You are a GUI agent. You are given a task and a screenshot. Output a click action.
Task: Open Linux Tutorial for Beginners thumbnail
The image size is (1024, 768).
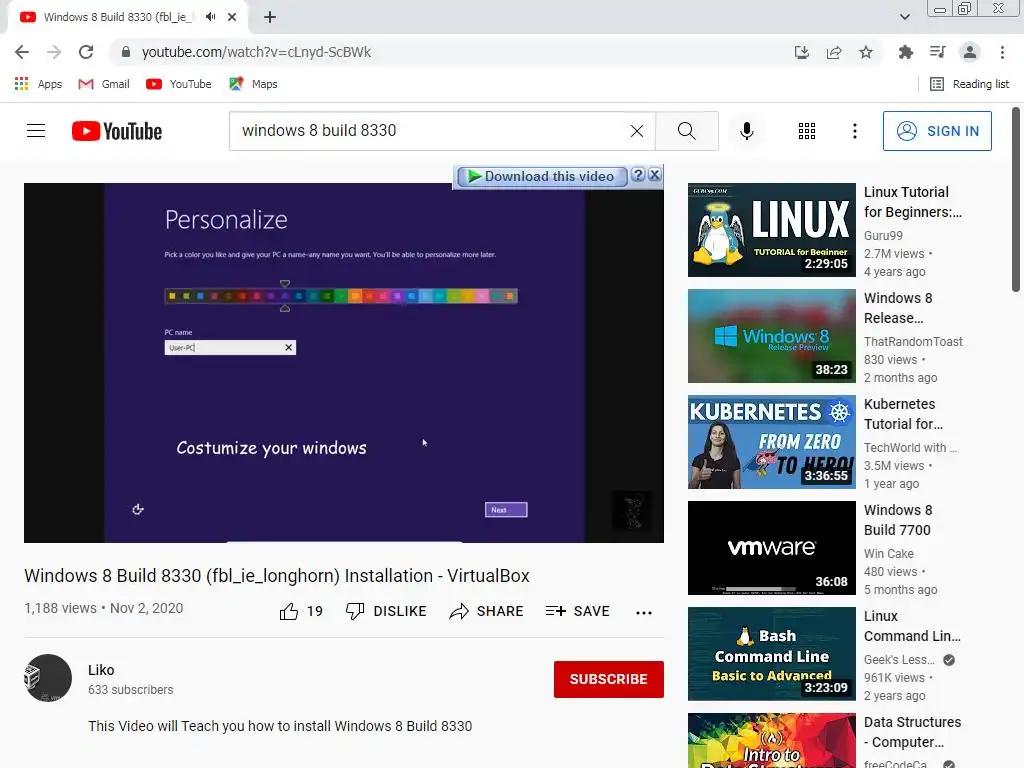point(771,230)
